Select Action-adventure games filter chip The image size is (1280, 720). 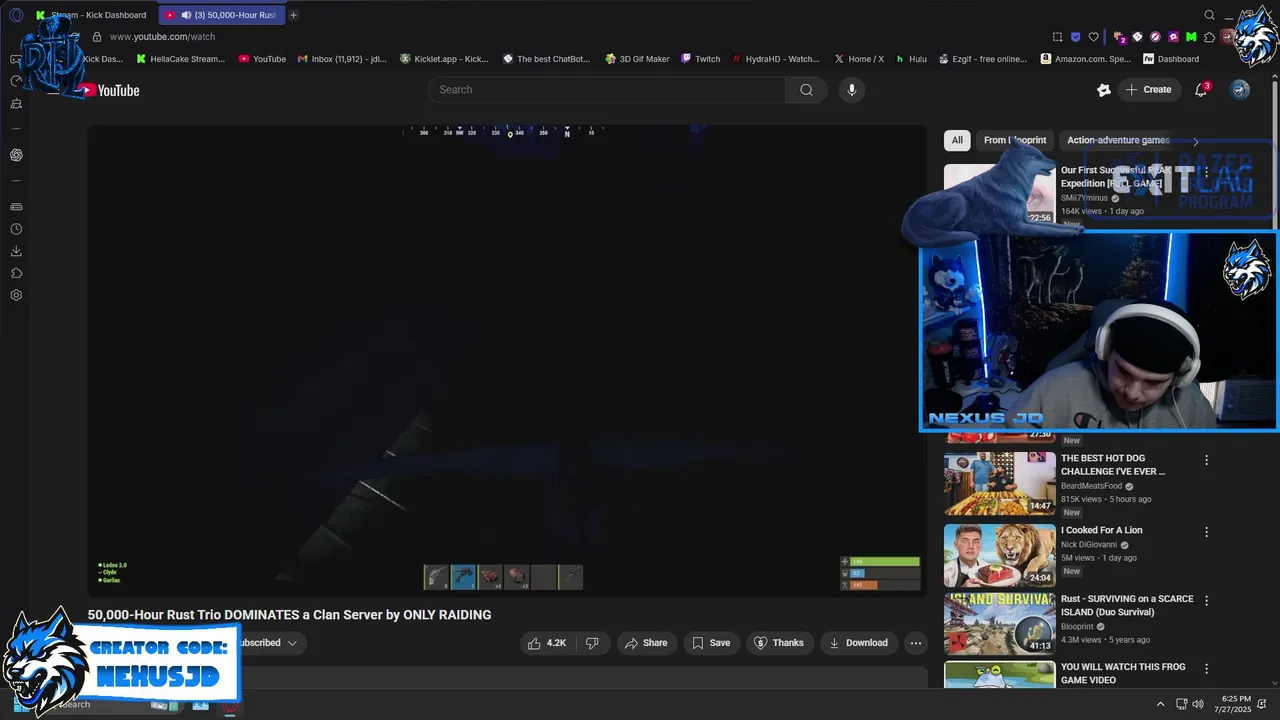click(1118, 141)
